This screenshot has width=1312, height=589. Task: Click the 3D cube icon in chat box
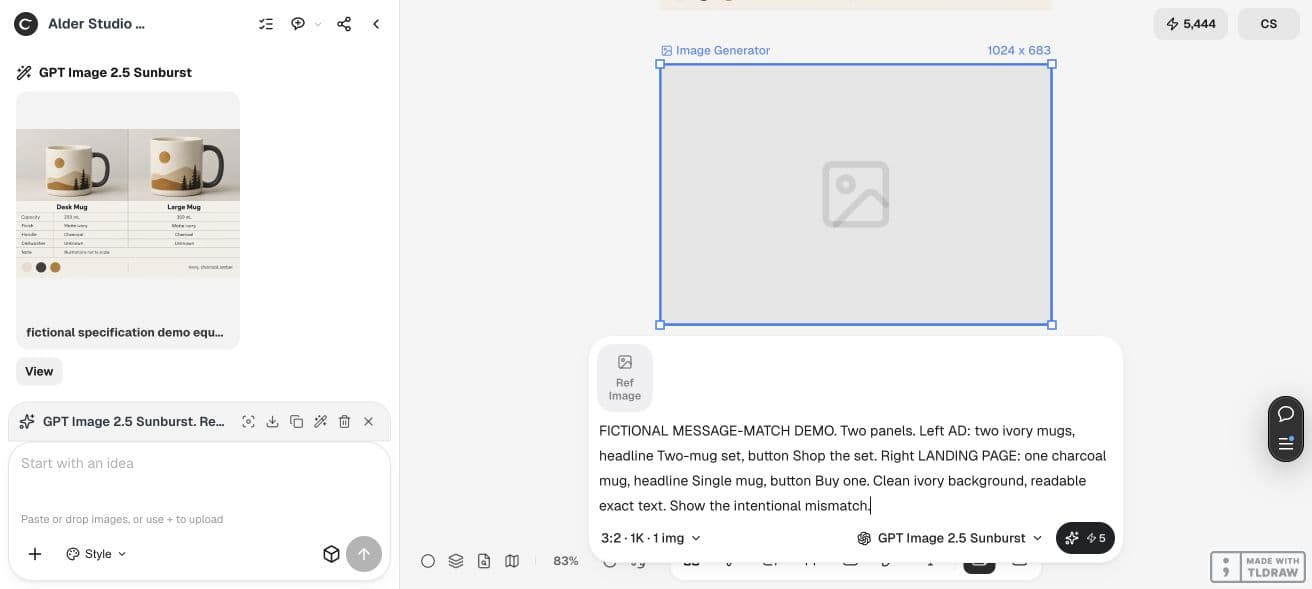tap(331, 554)
